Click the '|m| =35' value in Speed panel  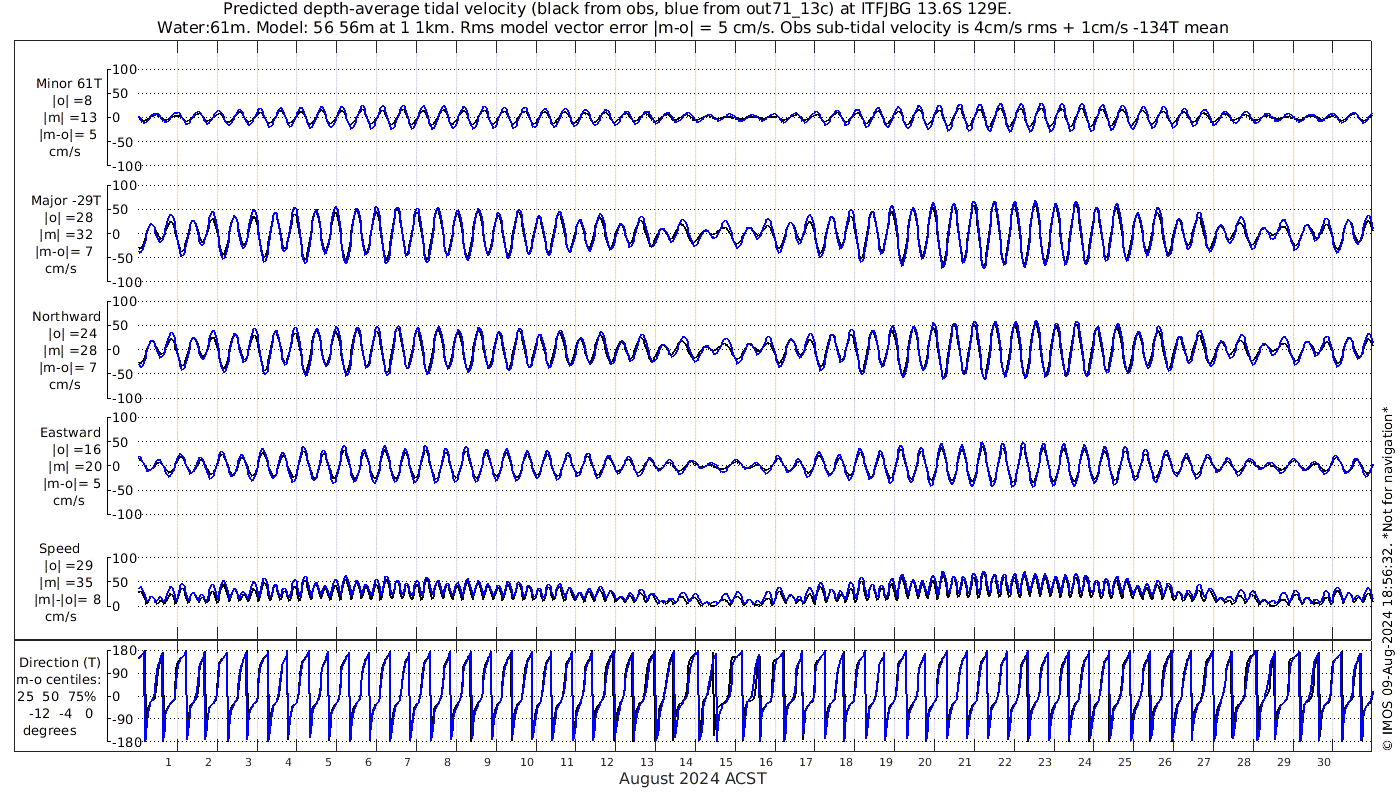(x=67, y=582)
